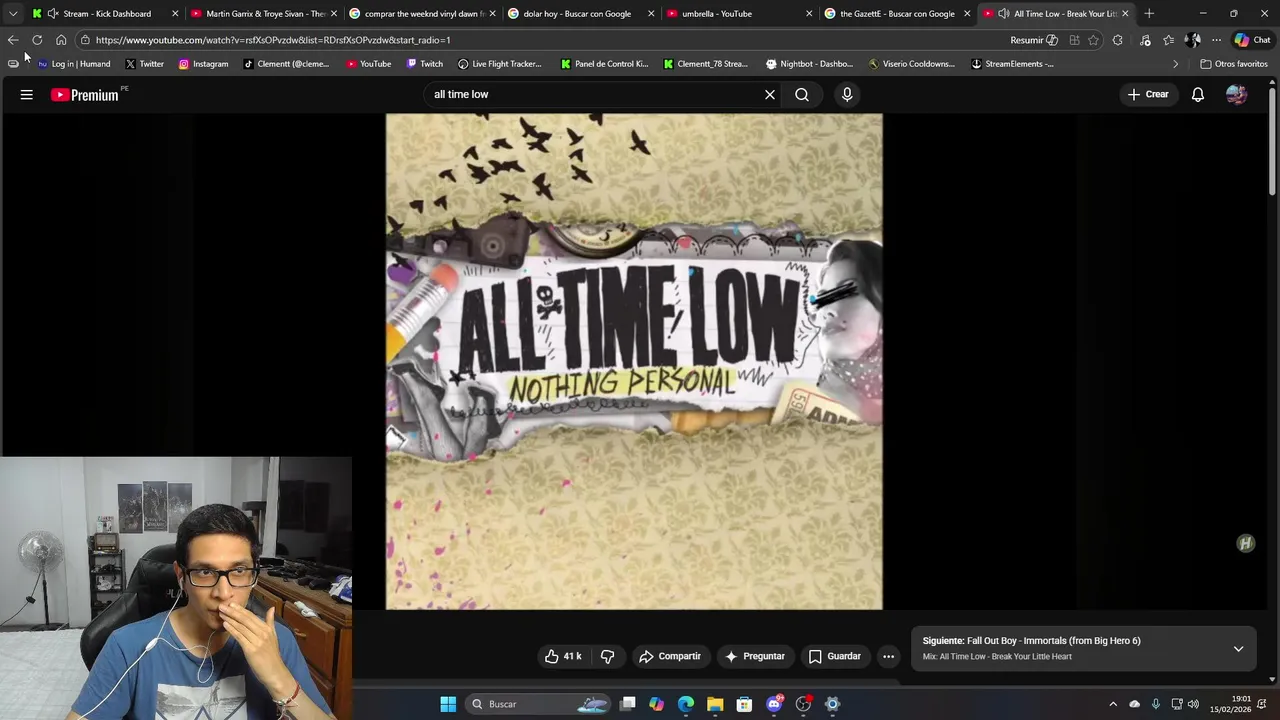Viewport: 1280px width, 720px height.
Task: Dislike the video
Action: (607, 657)
